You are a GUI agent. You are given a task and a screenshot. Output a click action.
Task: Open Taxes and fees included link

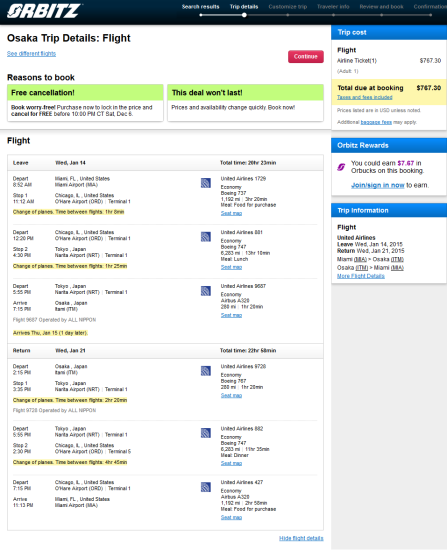point(365,97)
